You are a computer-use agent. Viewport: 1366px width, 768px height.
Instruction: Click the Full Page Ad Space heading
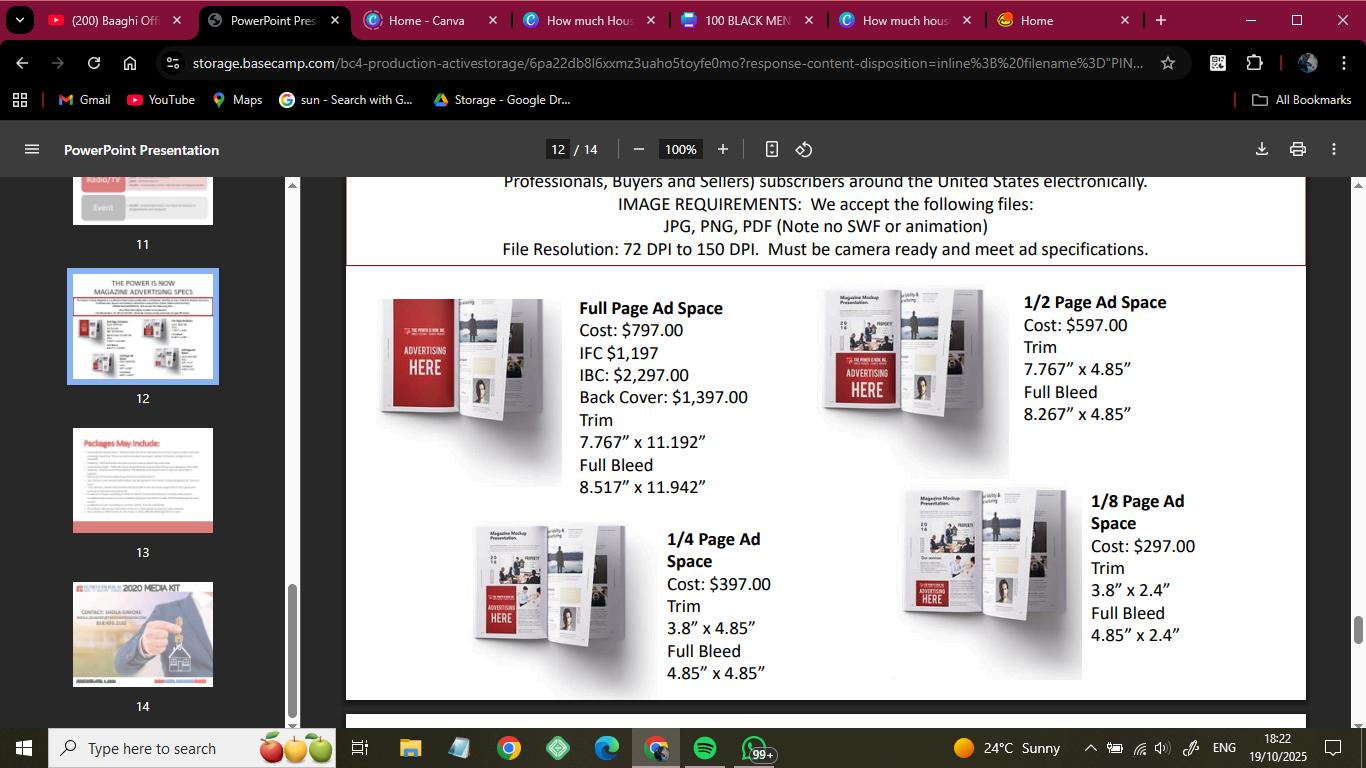click(651, 308)
